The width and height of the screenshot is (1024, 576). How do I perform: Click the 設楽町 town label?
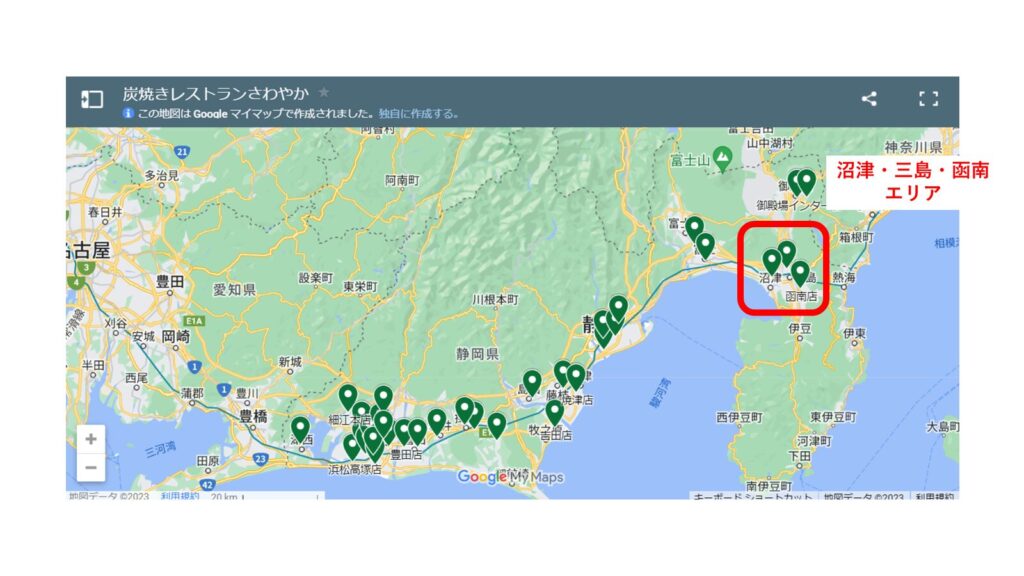coord(315,278)
